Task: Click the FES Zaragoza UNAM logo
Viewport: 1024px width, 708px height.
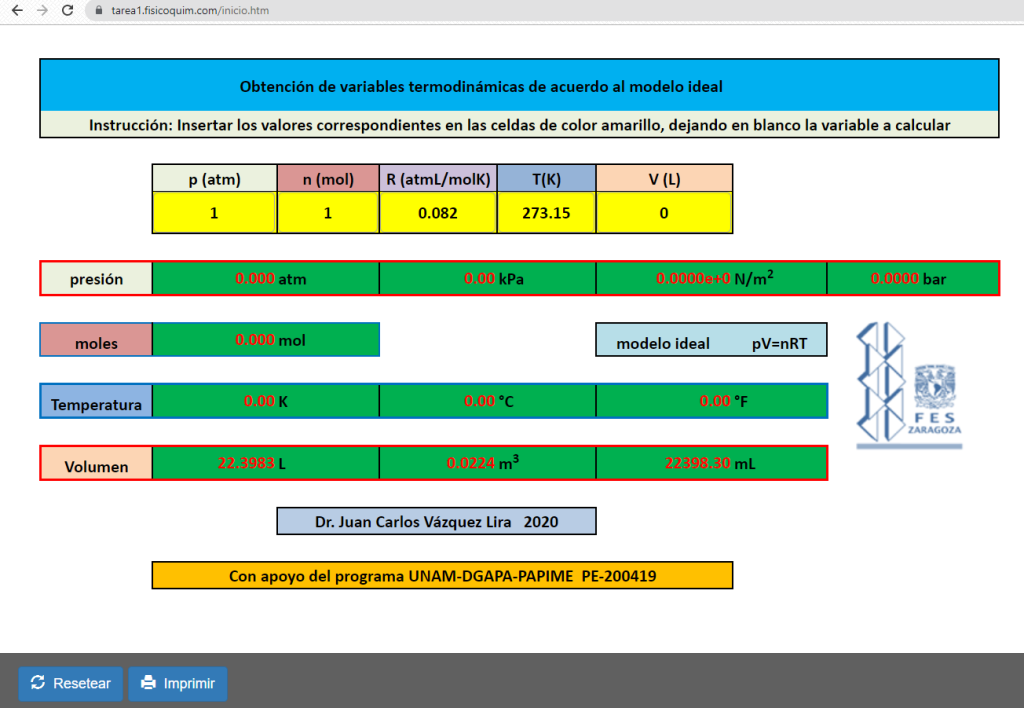Action: pyautogui.click(x=909, y=384)
